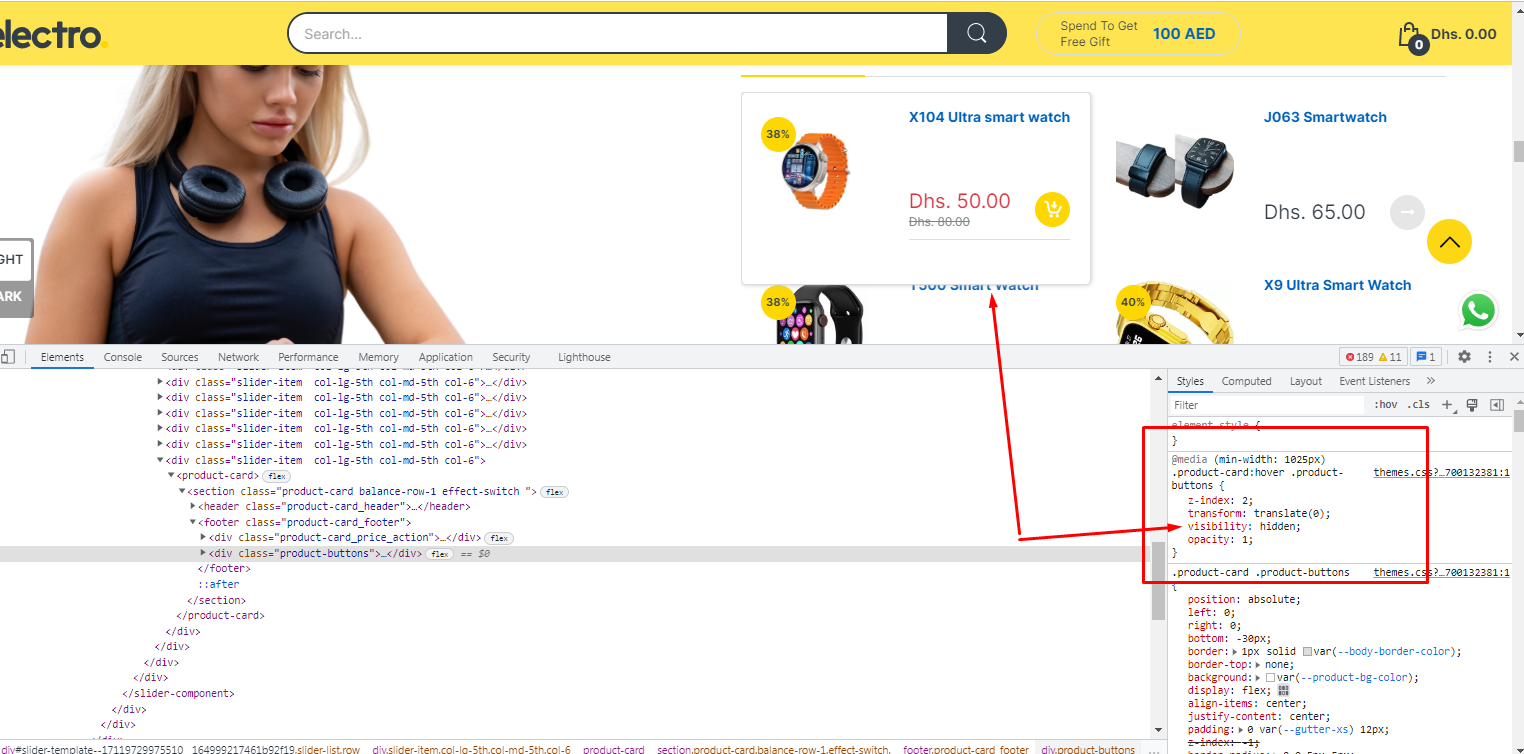Click the flex badge next to product-card tag
1524x754 pixels.
[x=277, y=476]
